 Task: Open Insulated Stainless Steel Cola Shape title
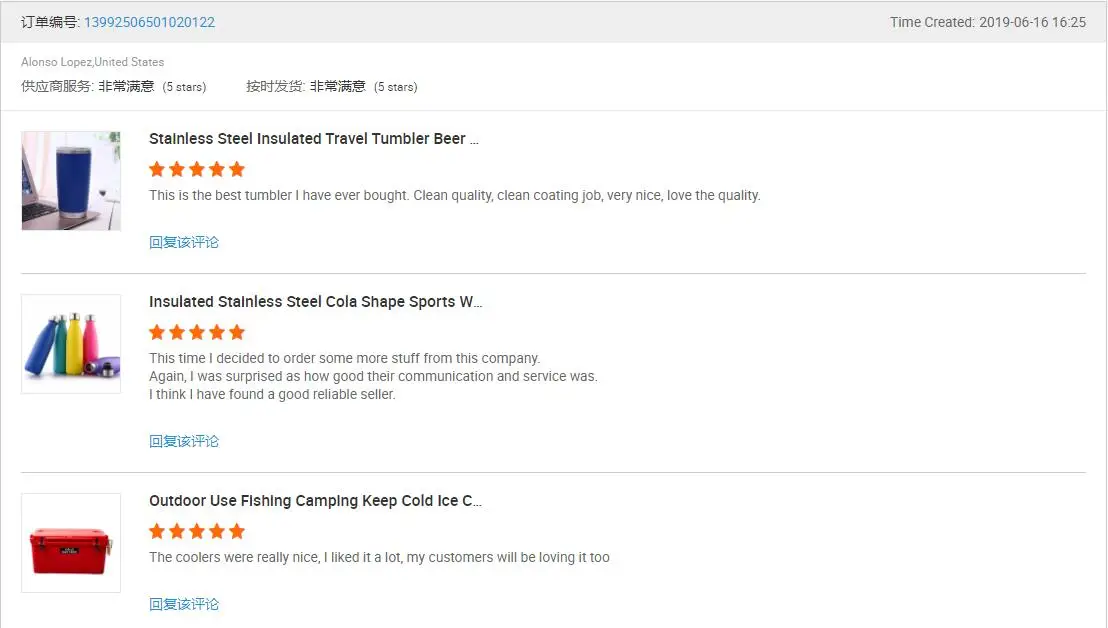point(315,302)
